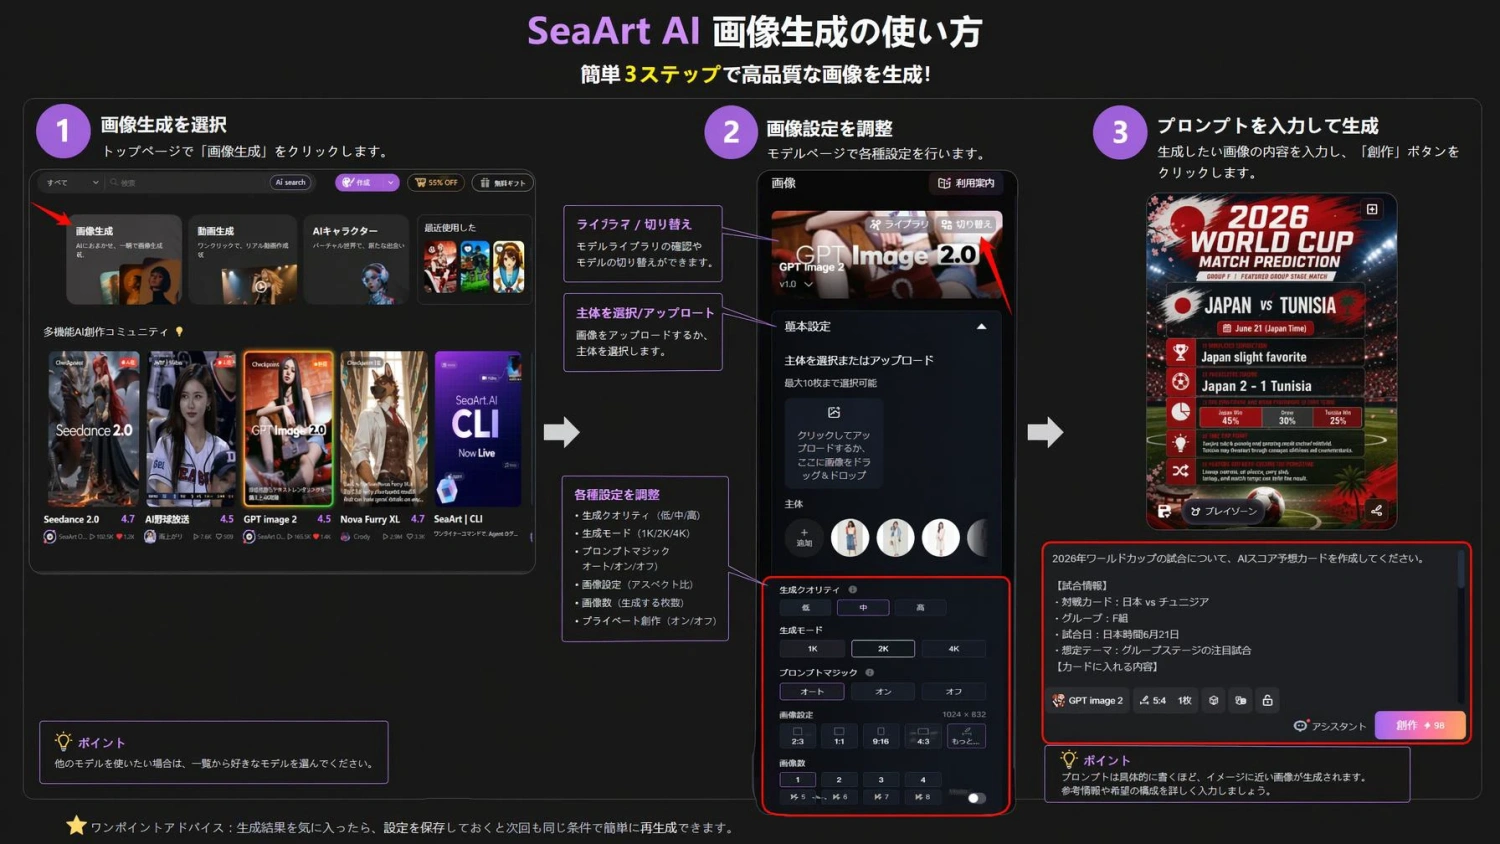The image size is (1500, 844).
Task: Set image count to 3
Action: 881,779
